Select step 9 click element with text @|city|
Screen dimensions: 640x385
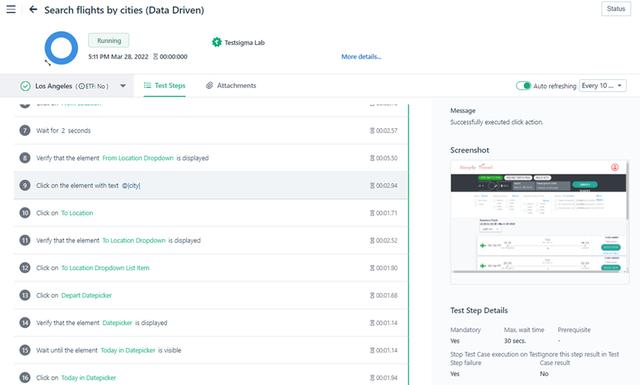coord(211,185)
